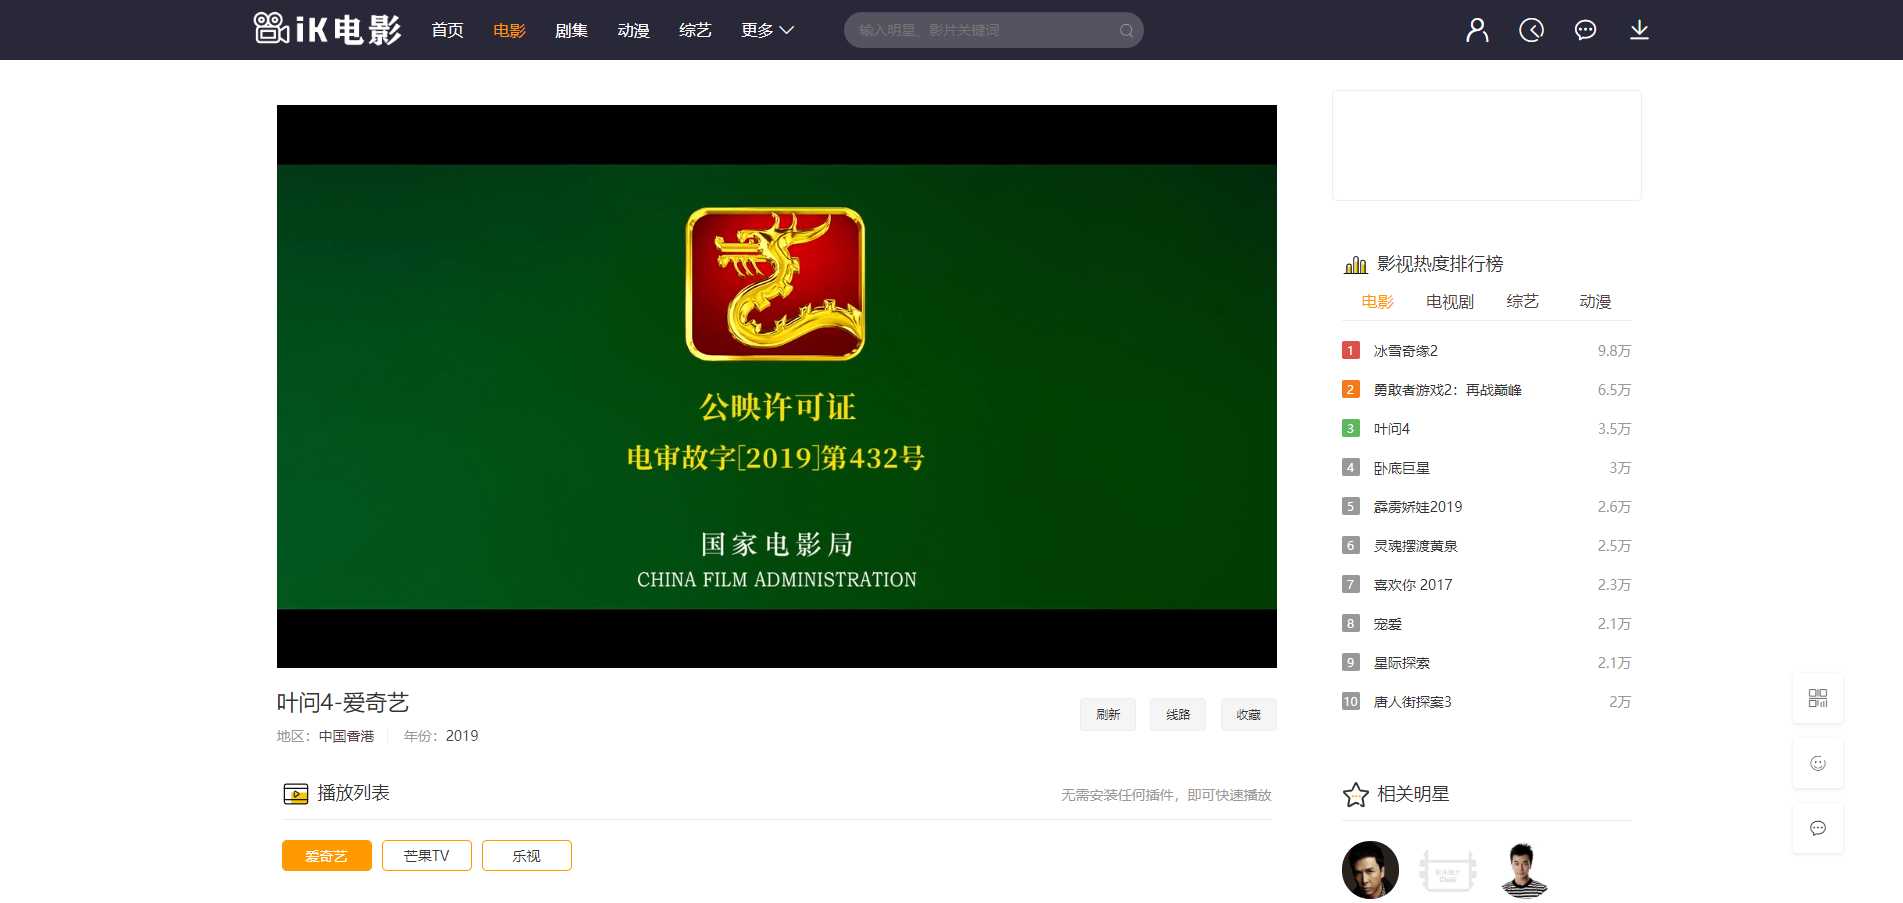Open viewing history via the clock icon

[x=1531, y=30]
